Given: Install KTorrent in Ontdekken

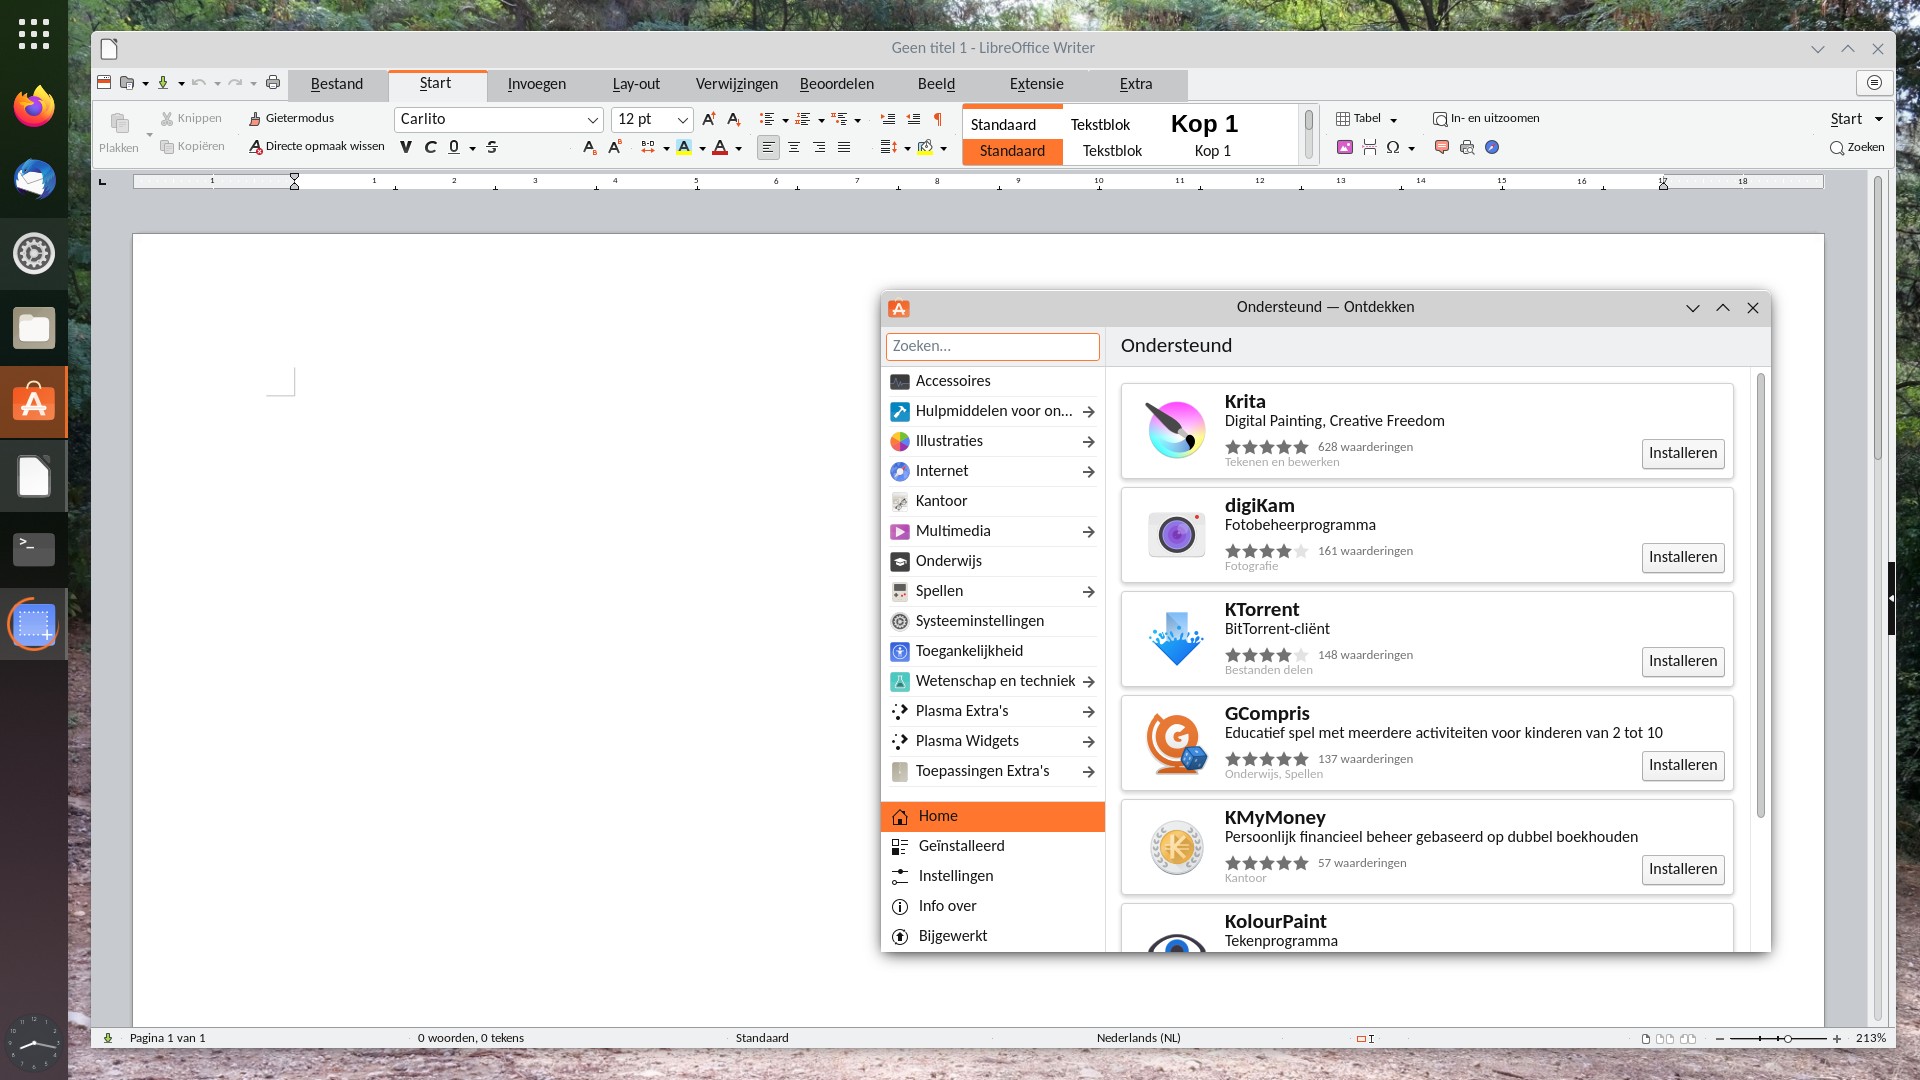Looking at the screenshot, I should tap(1683, 661).
